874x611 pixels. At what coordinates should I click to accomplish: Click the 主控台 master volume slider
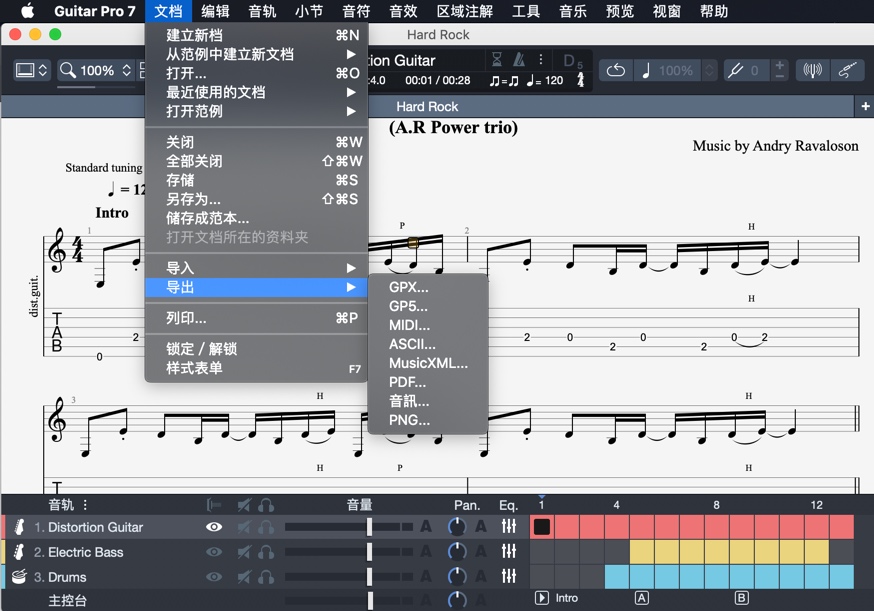point(349,600)
